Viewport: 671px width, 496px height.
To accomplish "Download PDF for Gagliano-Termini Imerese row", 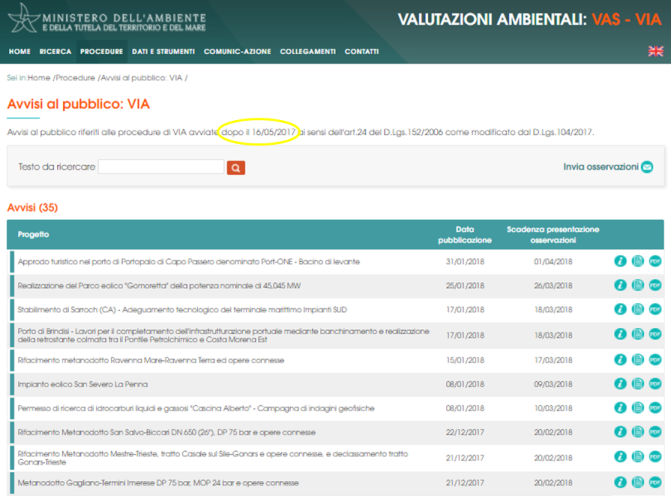I will pyautogui.click(x=655, y=482).
